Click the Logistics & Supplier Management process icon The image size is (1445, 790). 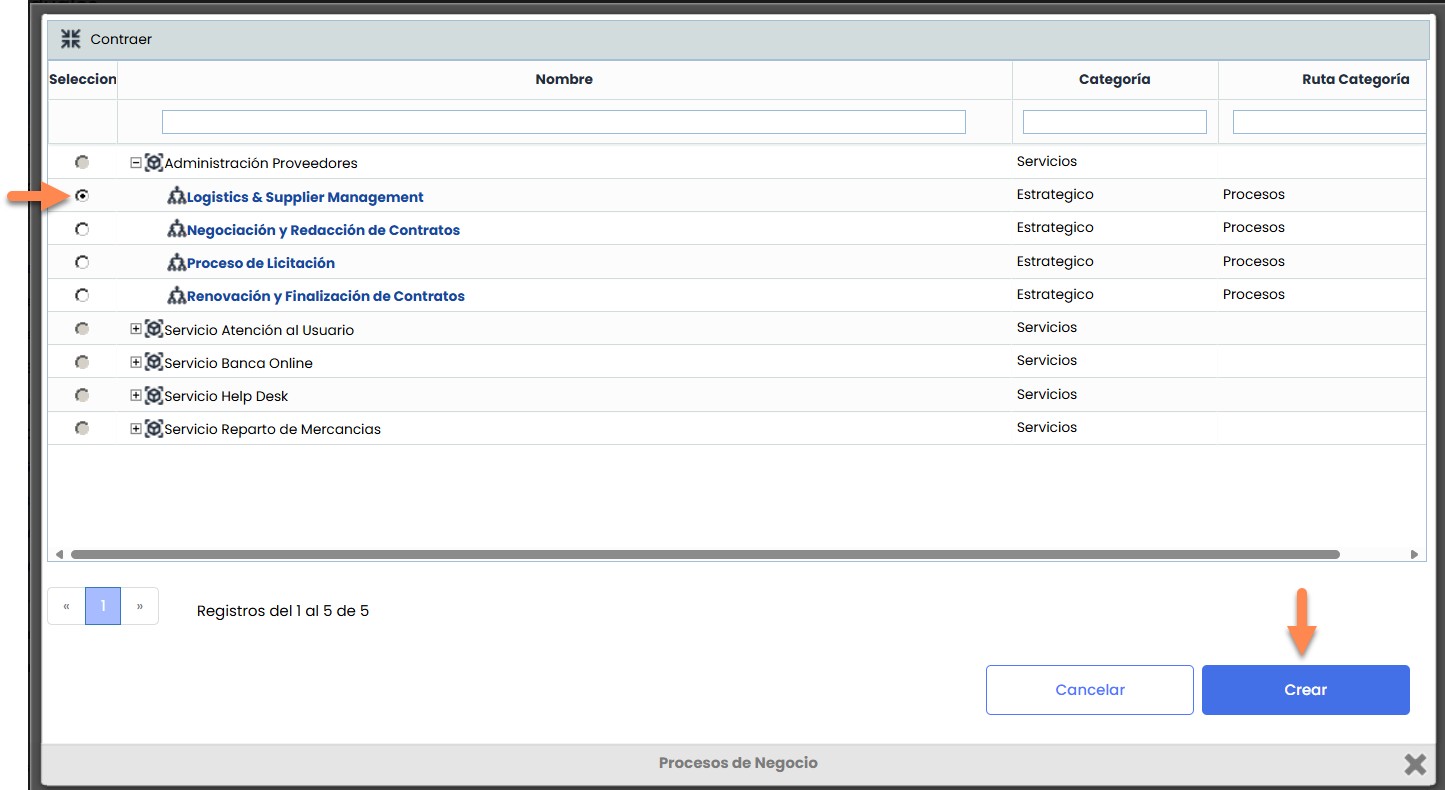click(177, 197)
